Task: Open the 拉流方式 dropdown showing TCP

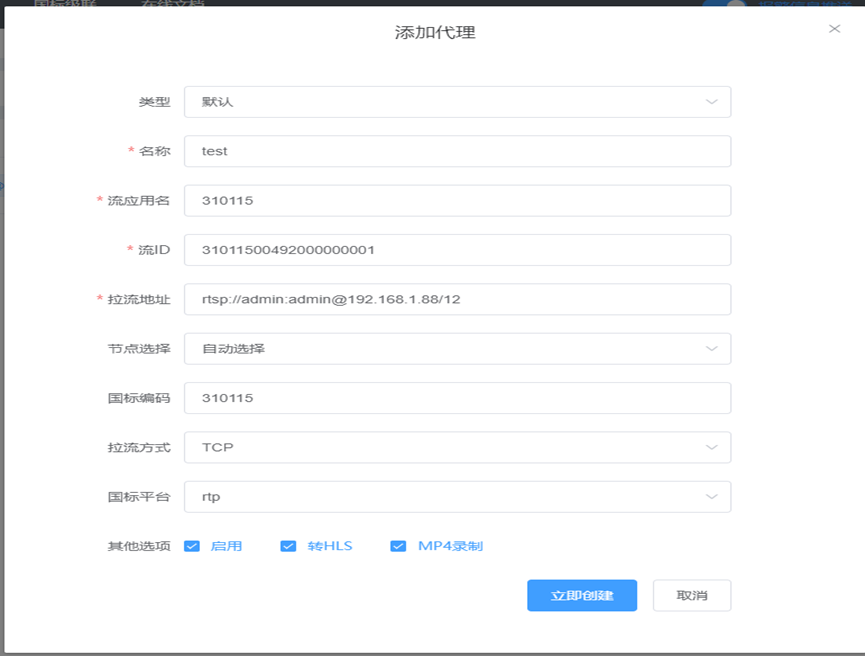Action: 457,447
